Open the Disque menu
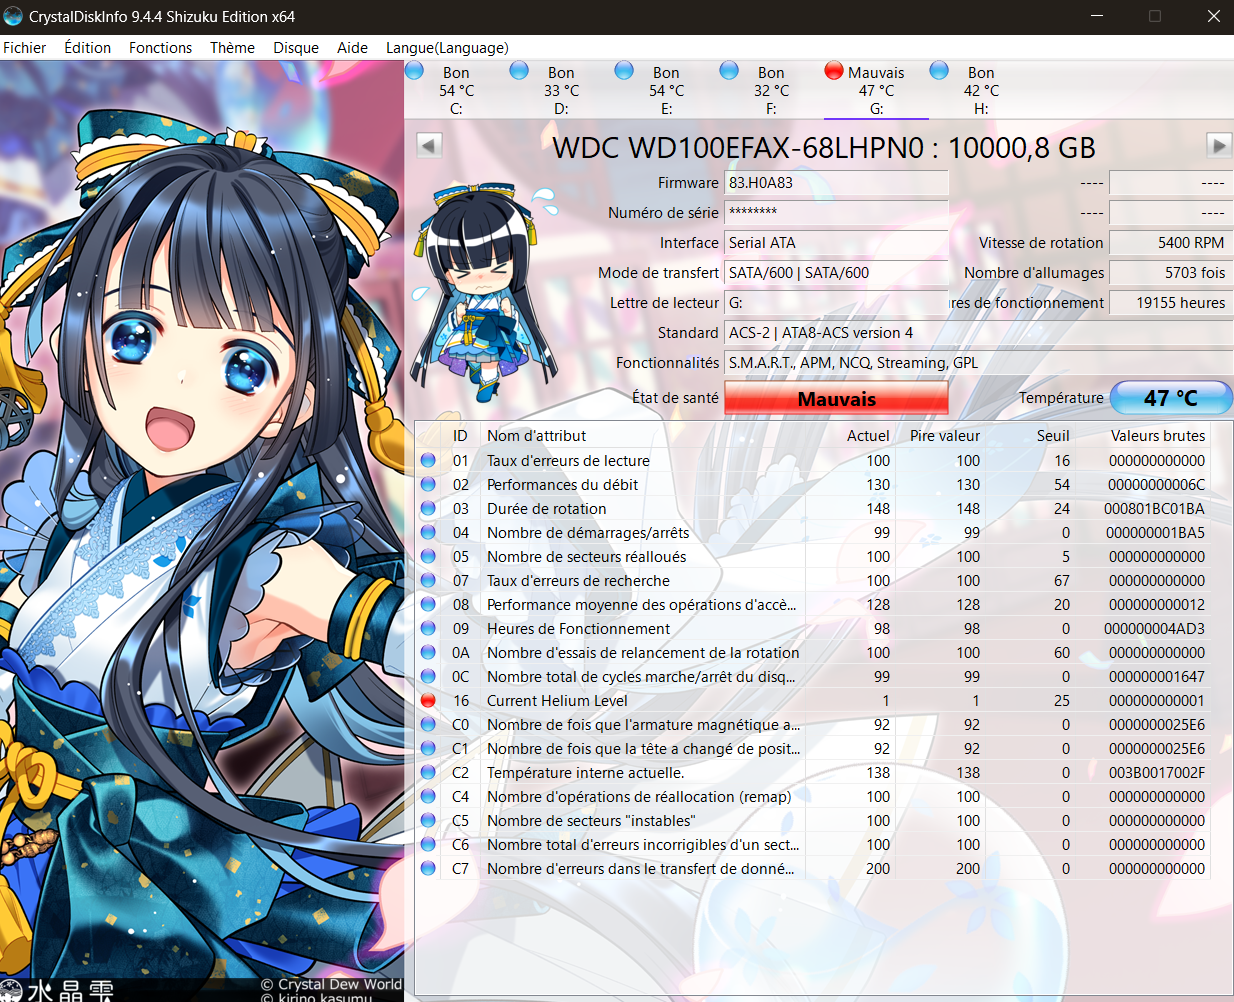 [296, 48]
